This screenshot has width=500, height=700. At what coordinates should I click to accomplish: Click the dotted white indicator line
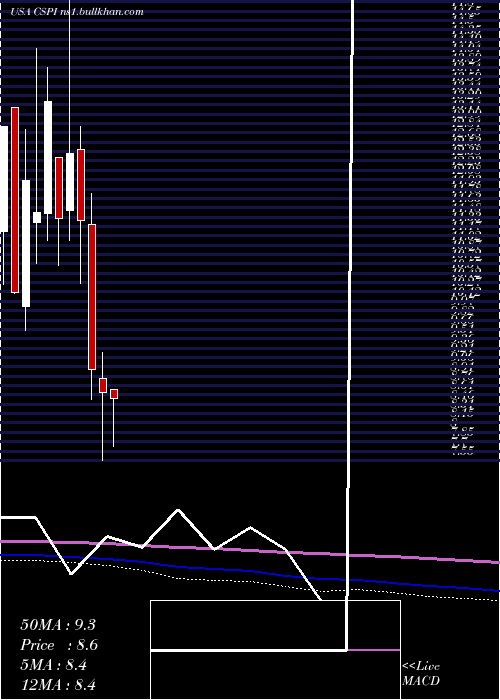click(x=250, y=580)
